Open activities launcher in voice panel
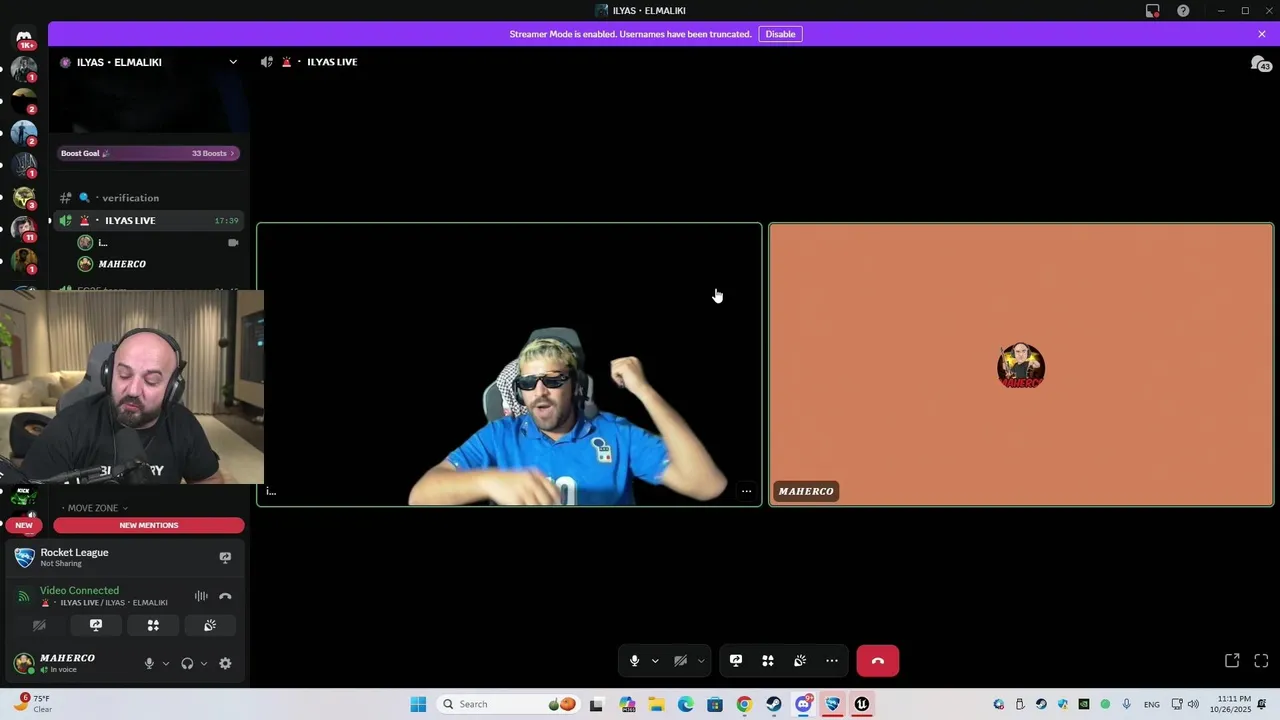The width and height of the screenshot is (1280, 720). (153, 625)
